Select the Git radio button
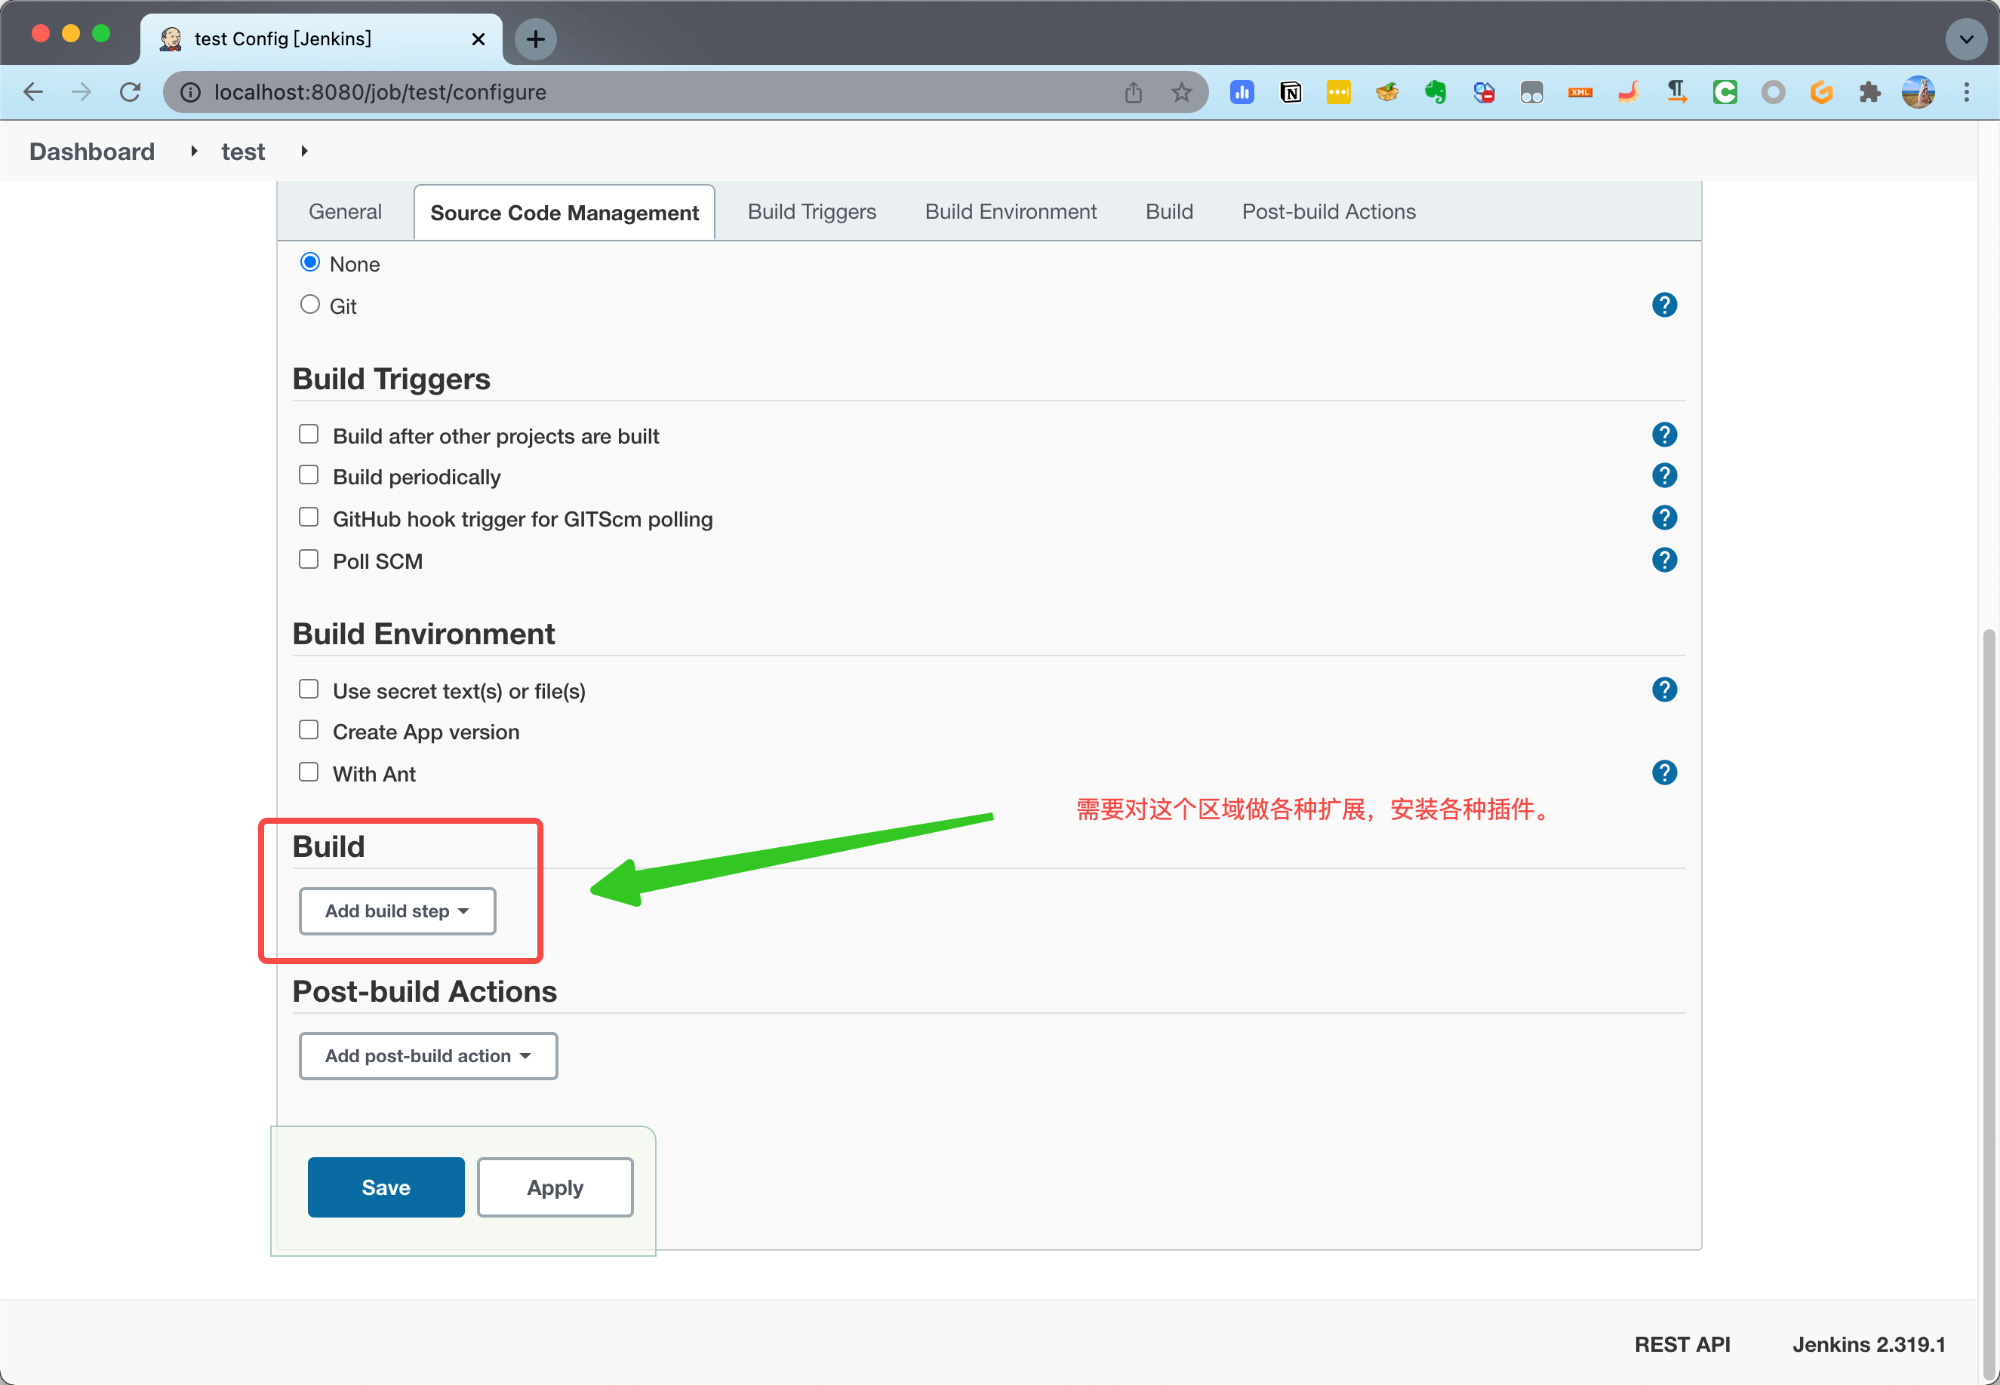The width and height of the screenshot is (2000, 1385). tap(310, 304)
